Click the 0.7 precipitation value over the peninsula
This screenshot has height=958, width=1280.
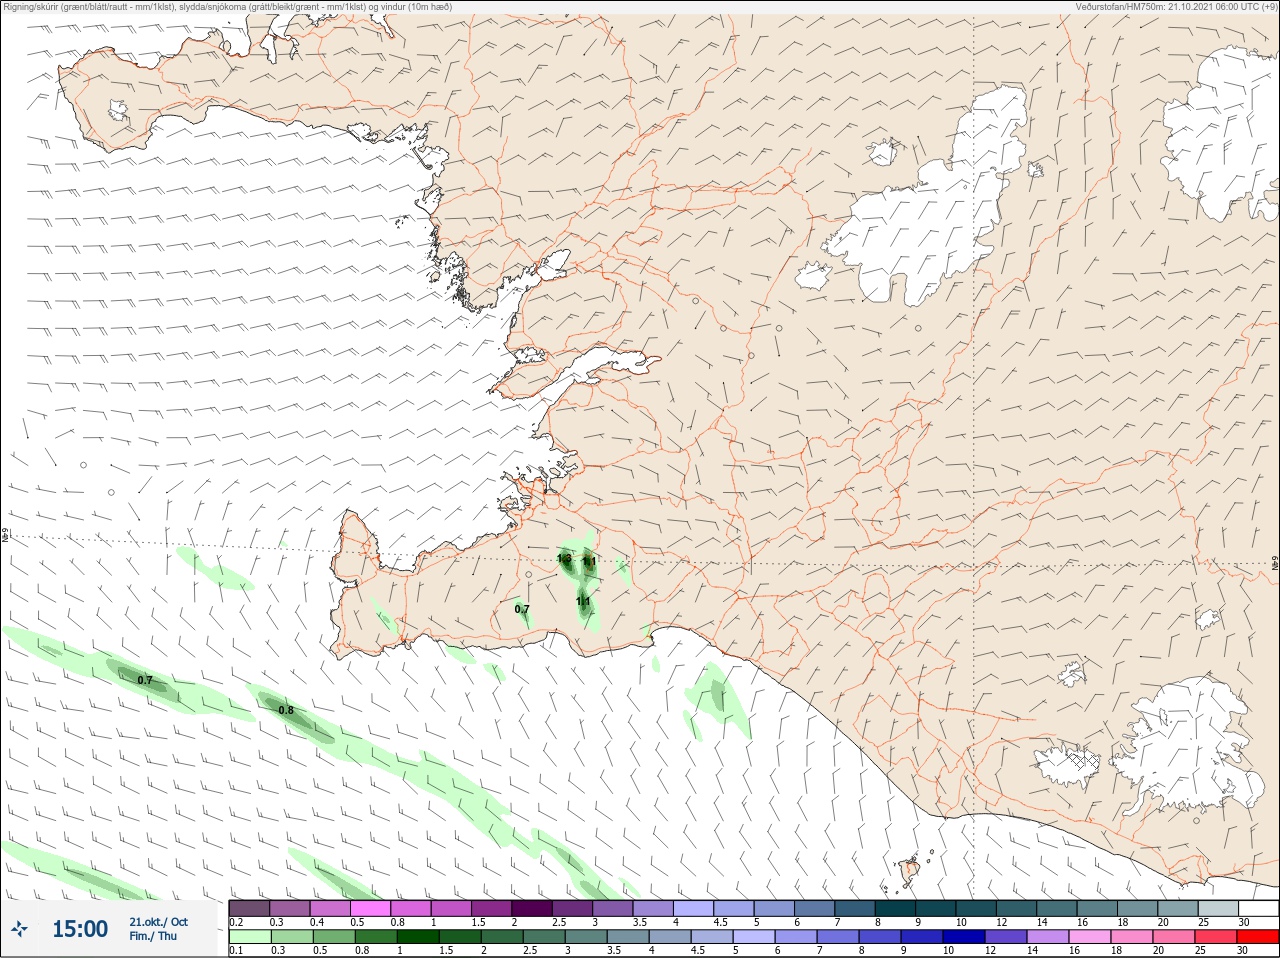coord(522,609)
